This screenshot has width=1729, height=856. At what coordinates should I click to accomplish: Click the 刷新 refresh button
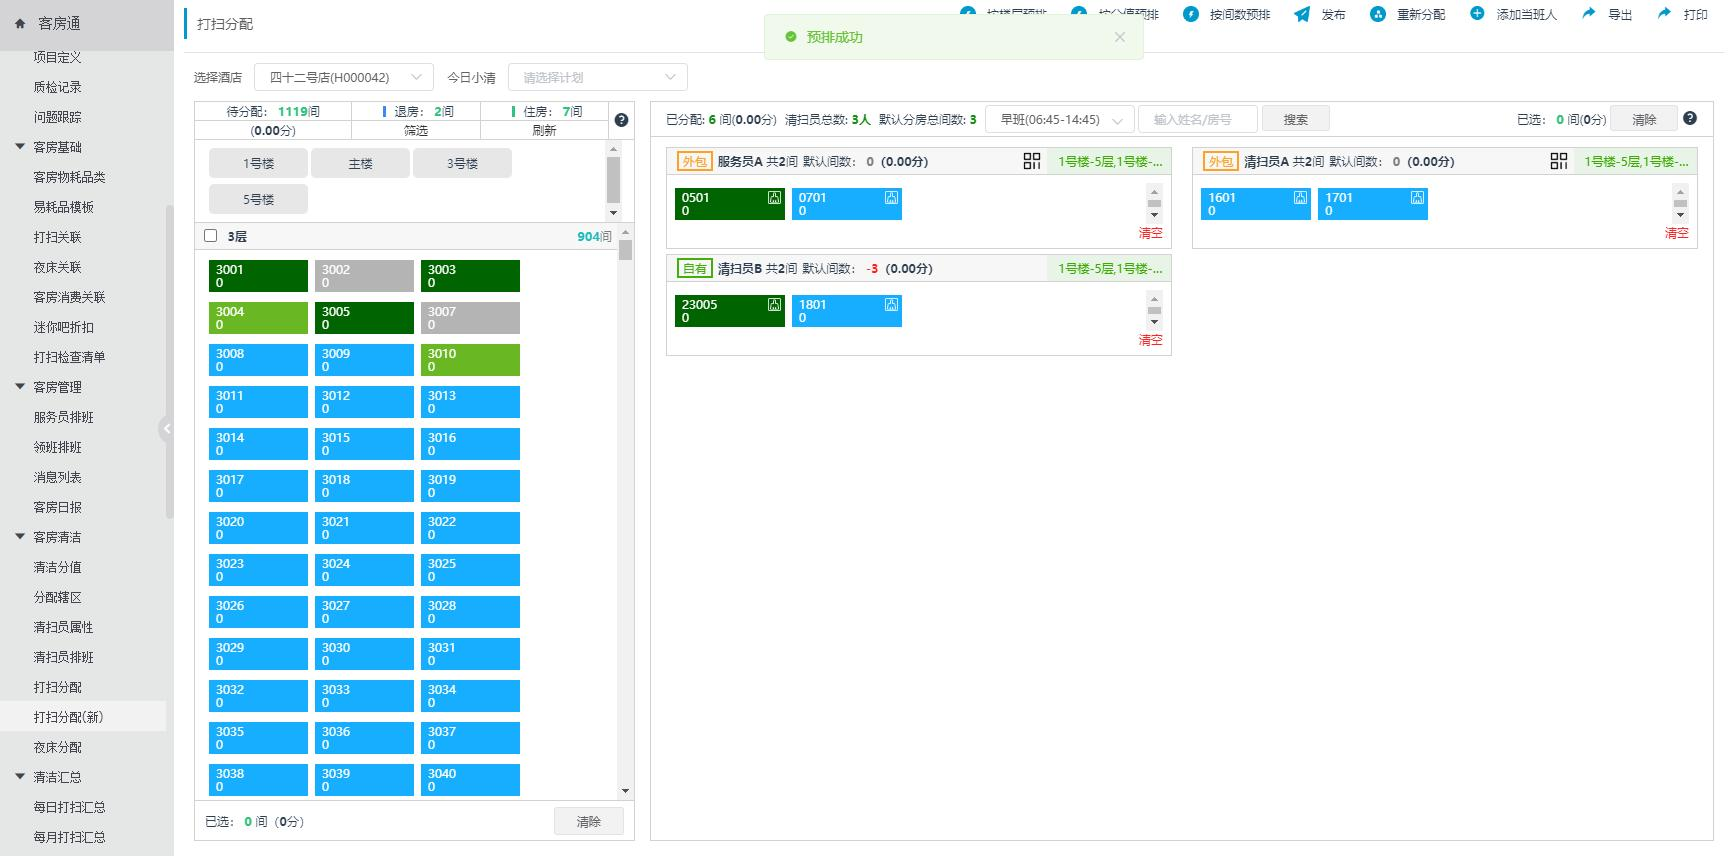tap(544, 131)
